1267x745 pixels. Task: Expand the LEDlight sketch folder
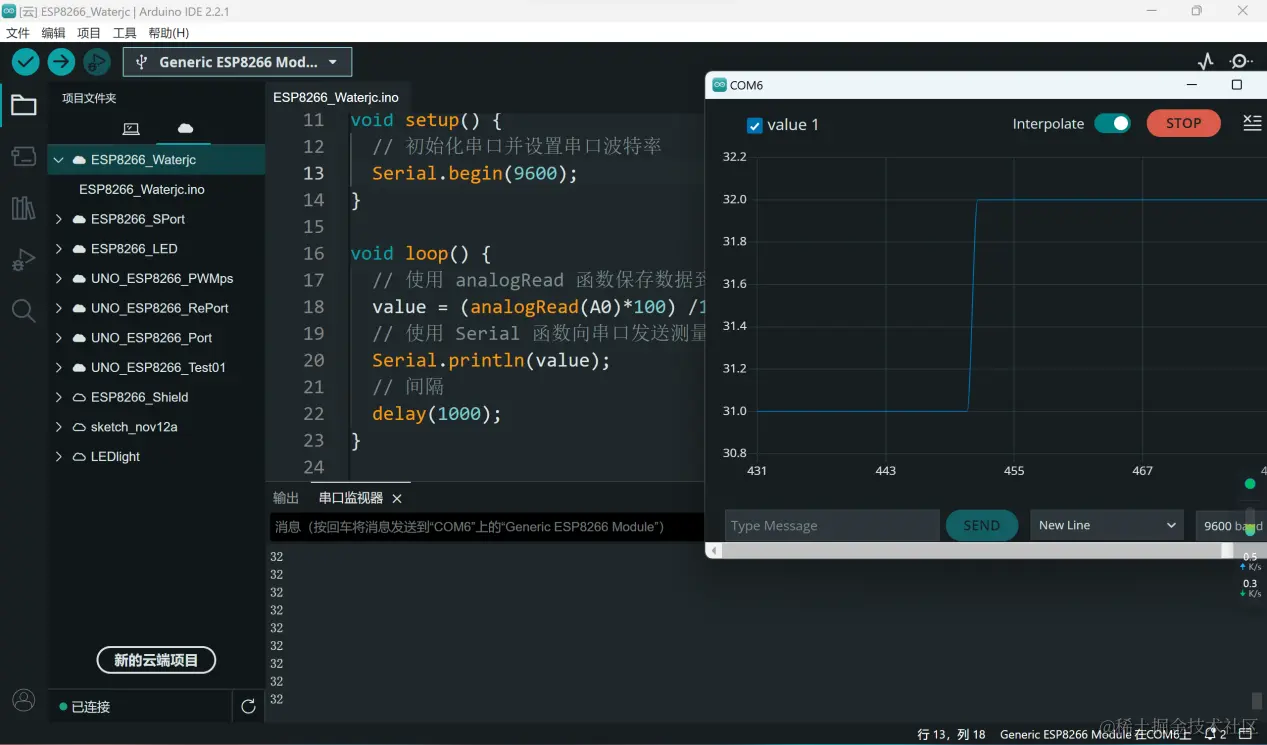coord(59,457)
